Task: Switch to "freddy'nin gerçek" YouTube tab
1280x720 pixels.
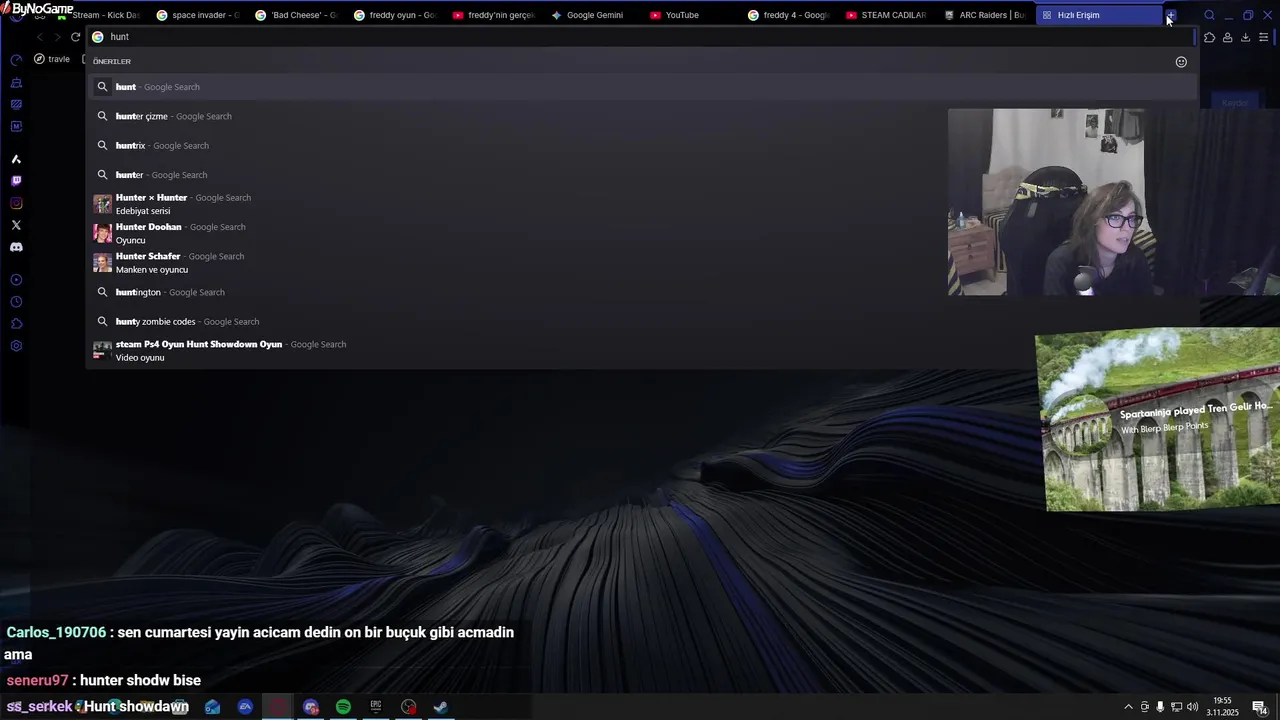Action: tap(493, 15)
